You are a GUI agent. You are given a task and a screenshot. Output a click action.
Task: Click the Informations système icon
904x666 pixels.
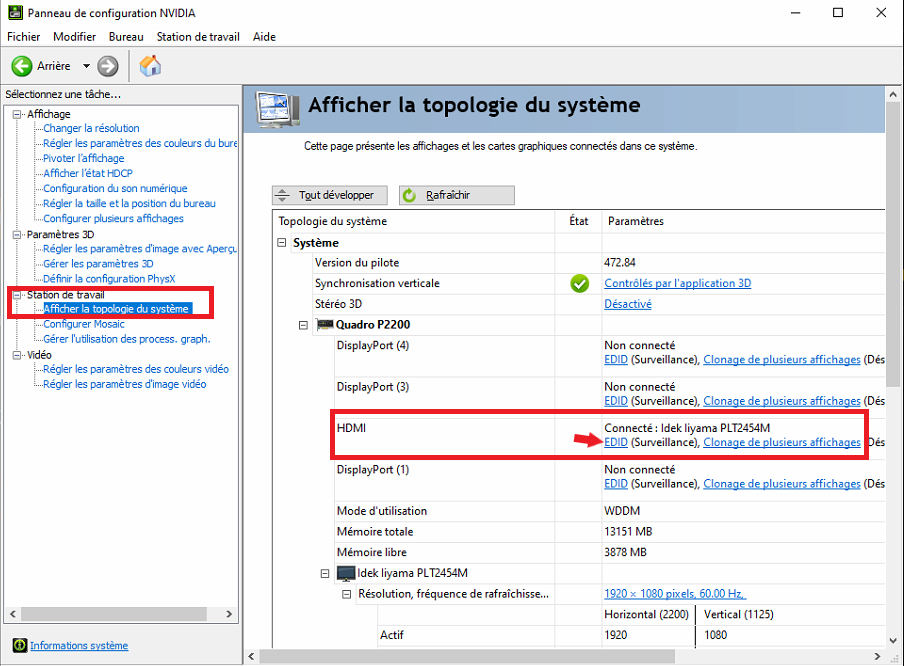click(x=20, y=645)
